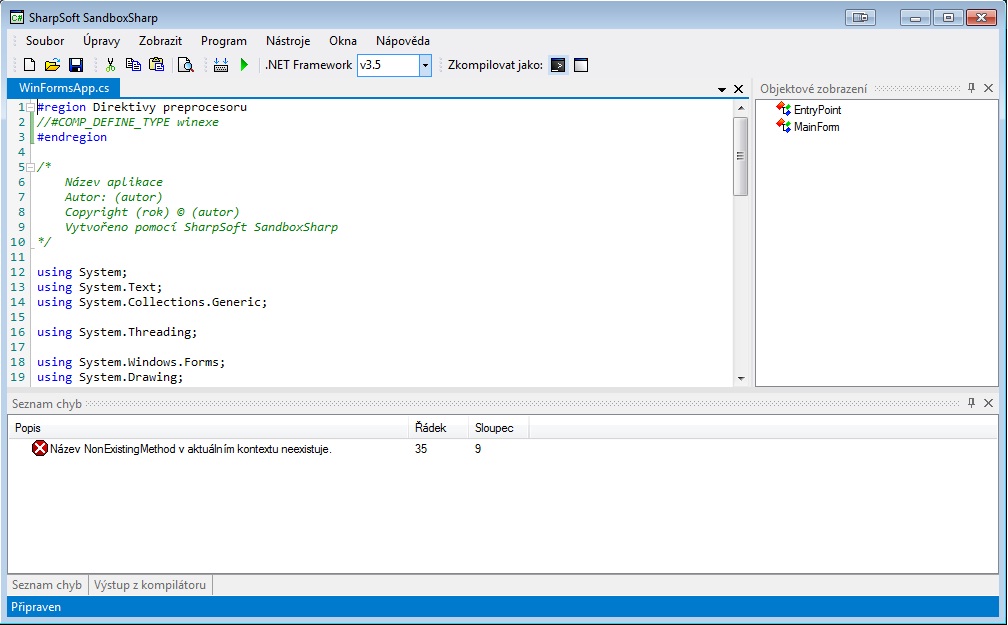Viewport: 1008px width, 625px height.
Task: Select windowed application compile mode
Action: 581,65
